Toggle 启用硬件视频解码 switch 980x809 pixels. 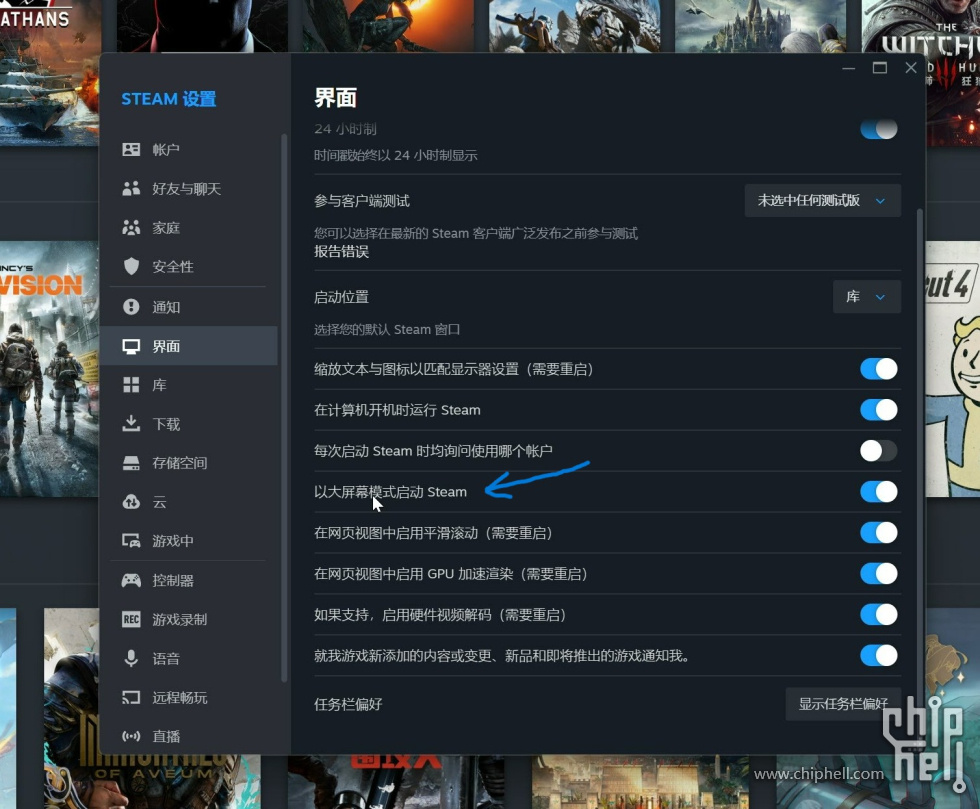pos(879,615)
